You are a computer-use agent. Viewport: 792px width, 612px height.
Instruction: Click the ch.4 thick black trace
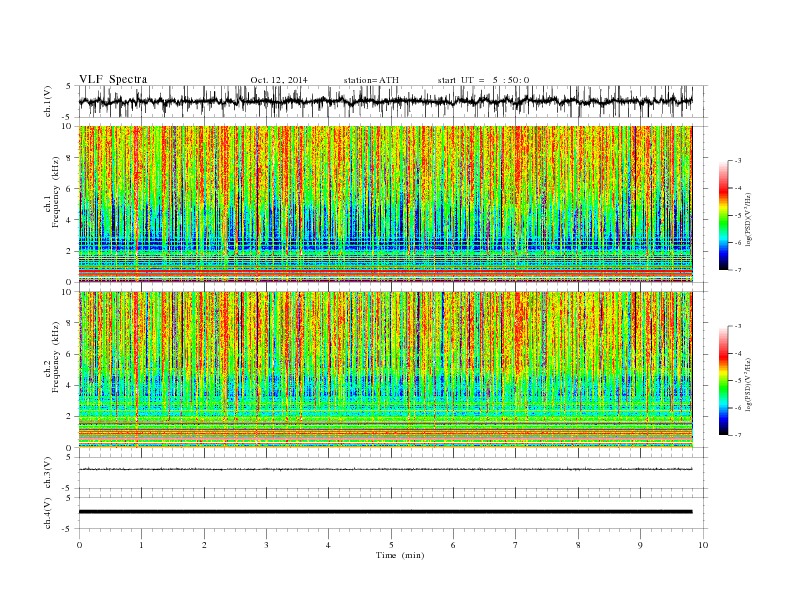pos(386,512)
